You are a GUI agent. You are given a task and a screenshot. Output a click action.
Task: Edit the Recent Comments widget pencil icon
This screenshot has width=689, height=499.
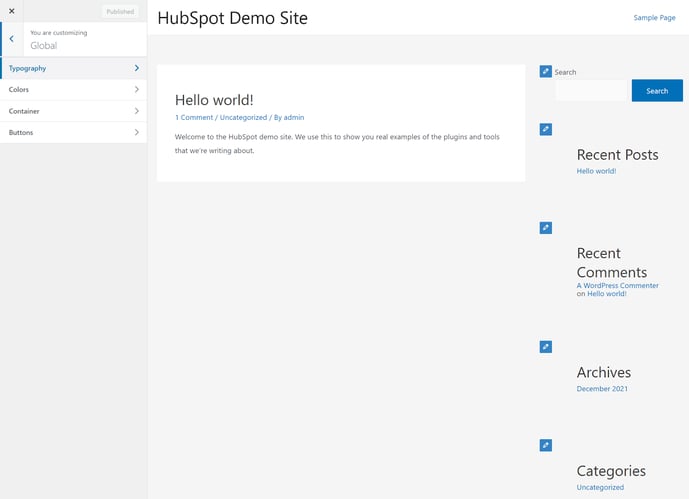point(545,228)
